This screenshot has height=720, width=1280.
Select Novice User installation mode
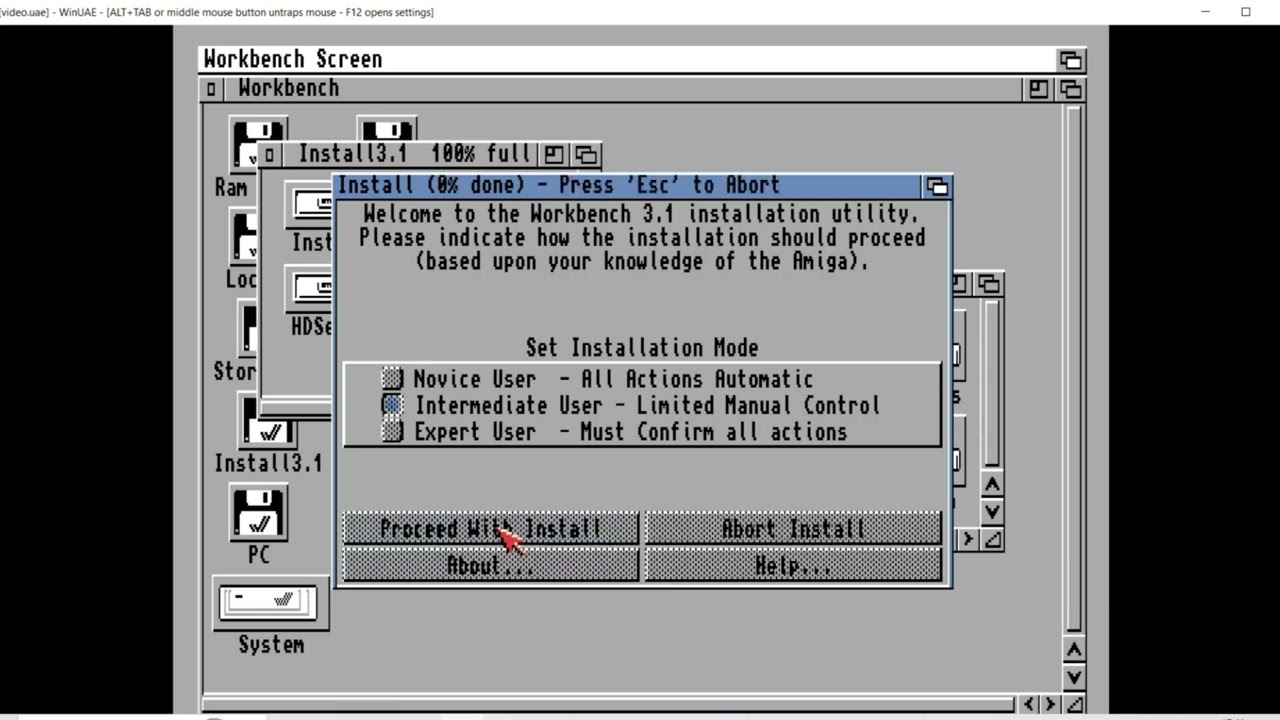[x=392, y=379]
